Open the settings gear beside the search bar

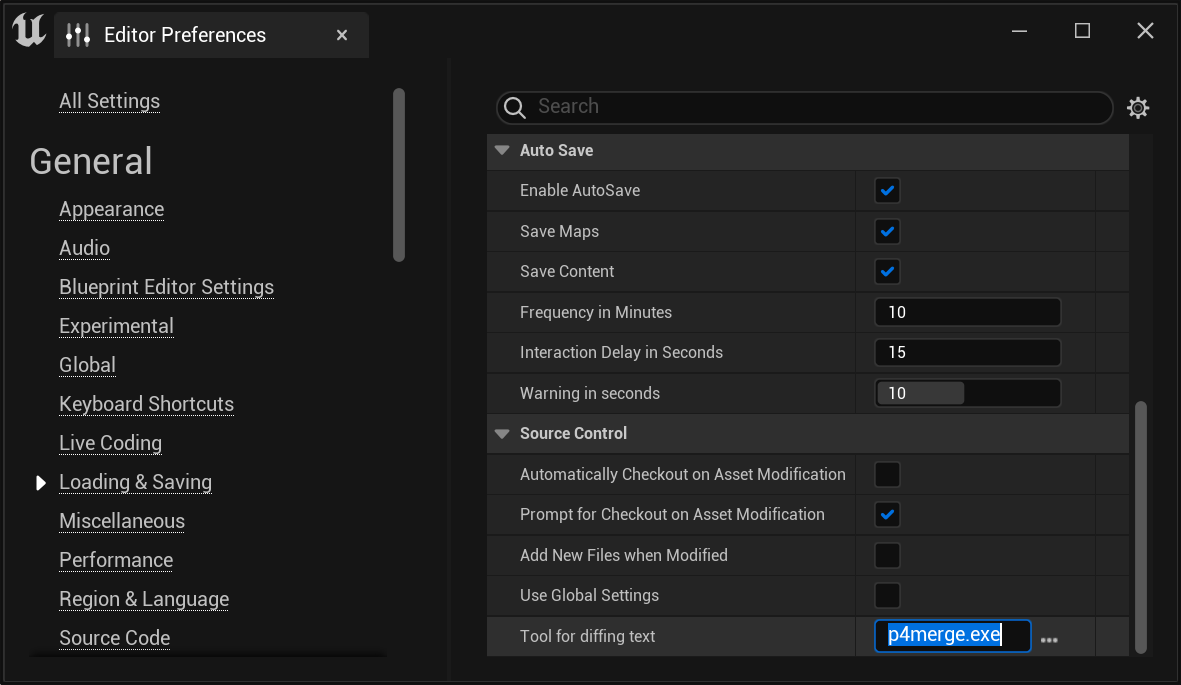coord(1138,107)
